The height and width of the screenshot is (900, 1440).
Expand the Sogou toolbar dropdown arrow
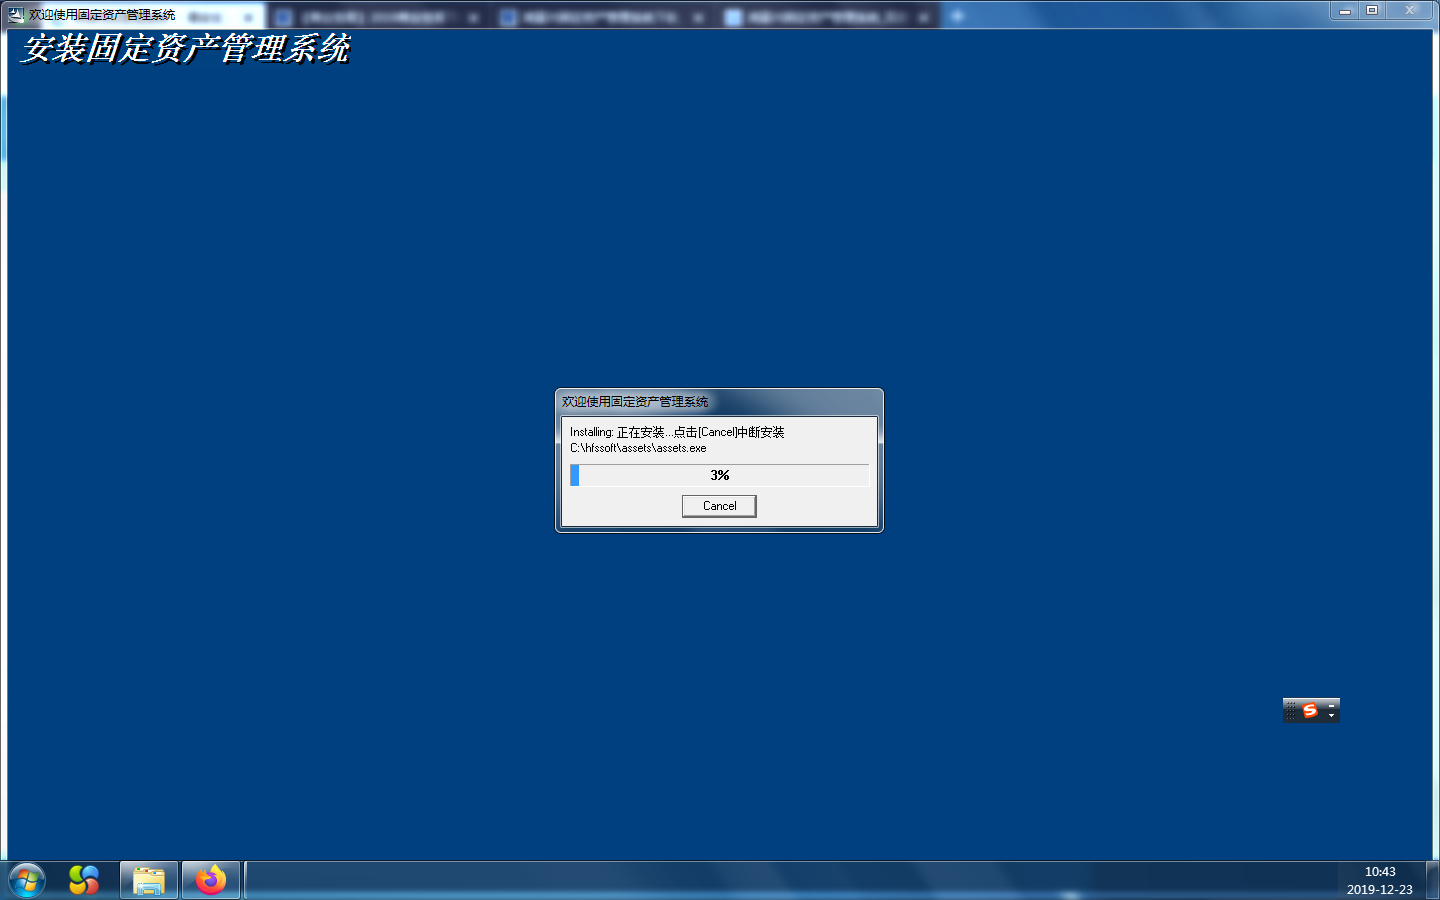click(x=1331, y=716)
